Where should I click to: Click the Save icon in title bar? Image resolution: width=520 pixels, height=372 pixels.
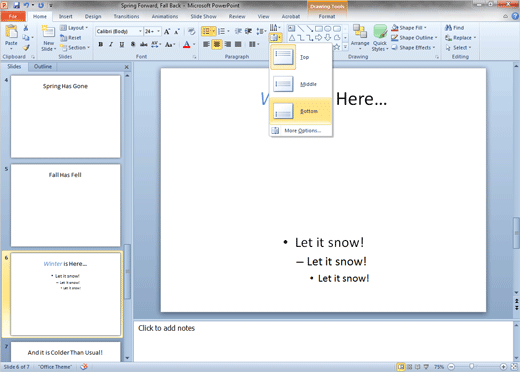[16, 5]
